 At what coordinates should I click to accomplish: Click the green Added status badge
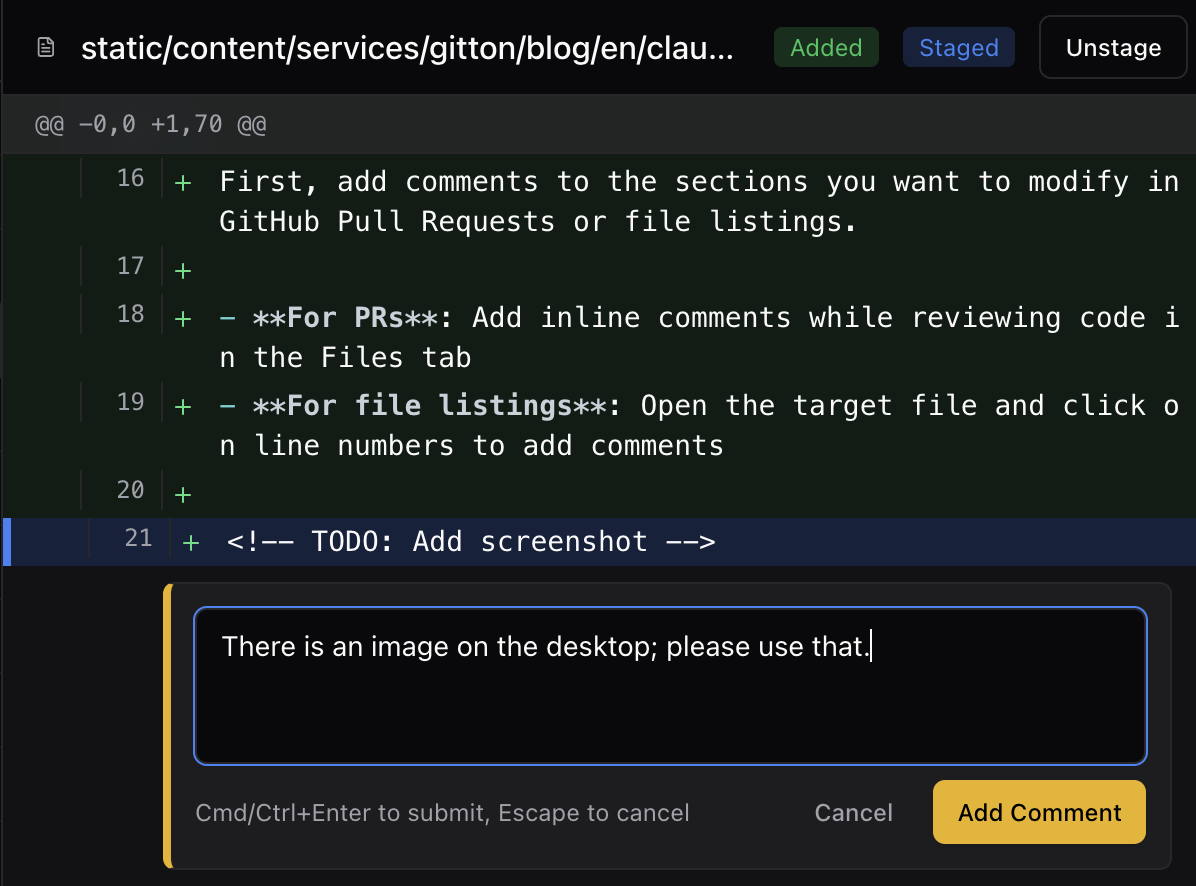826,48
